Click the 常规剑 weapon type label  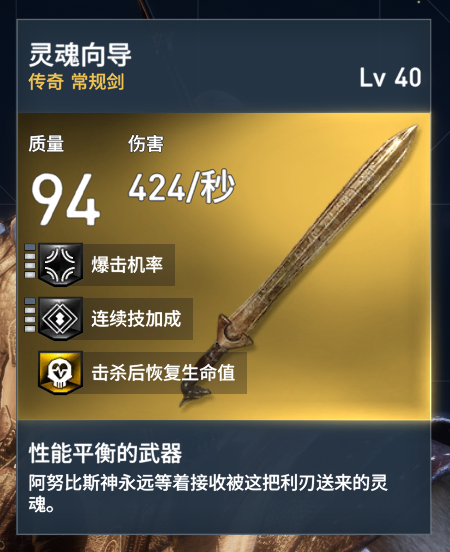pos(98,82)
